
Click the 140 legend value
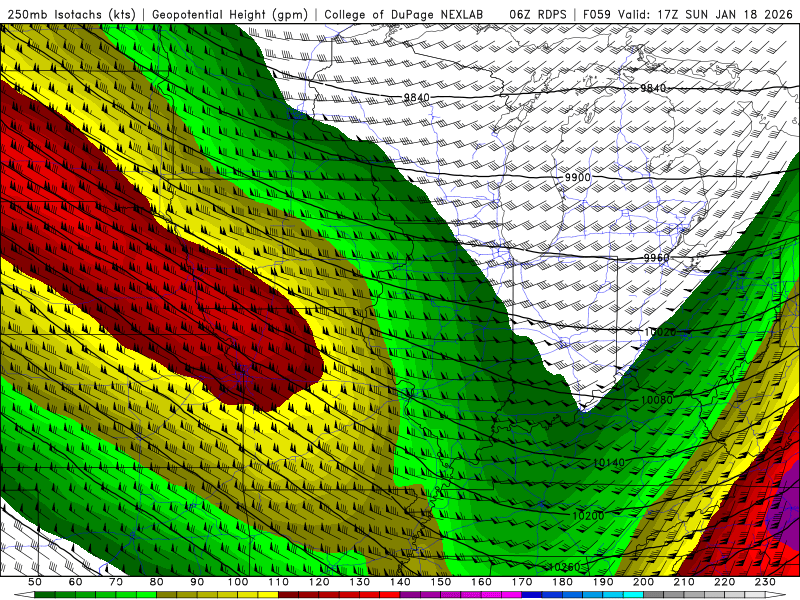click(401, 582)
